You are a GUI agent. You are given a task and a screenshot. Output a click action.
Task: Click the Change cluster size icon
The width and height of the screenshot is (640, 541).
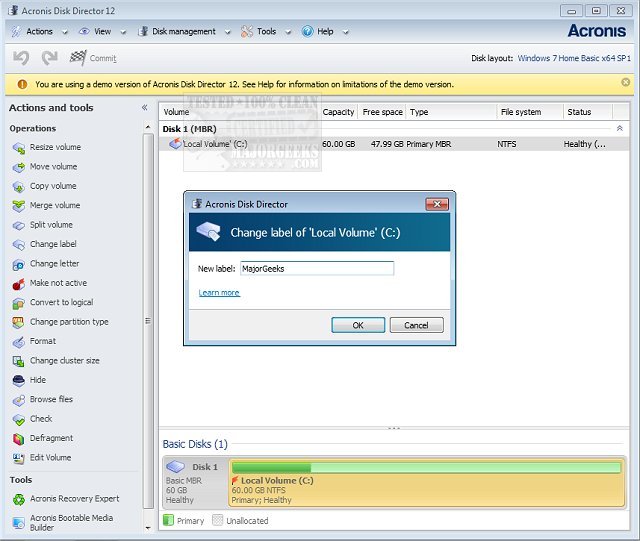[19, 361]
